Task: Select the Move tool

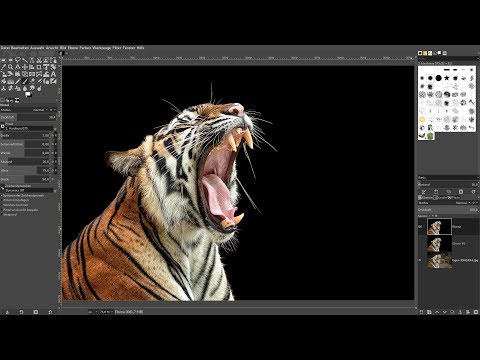Action: click(x=25, y=67)
